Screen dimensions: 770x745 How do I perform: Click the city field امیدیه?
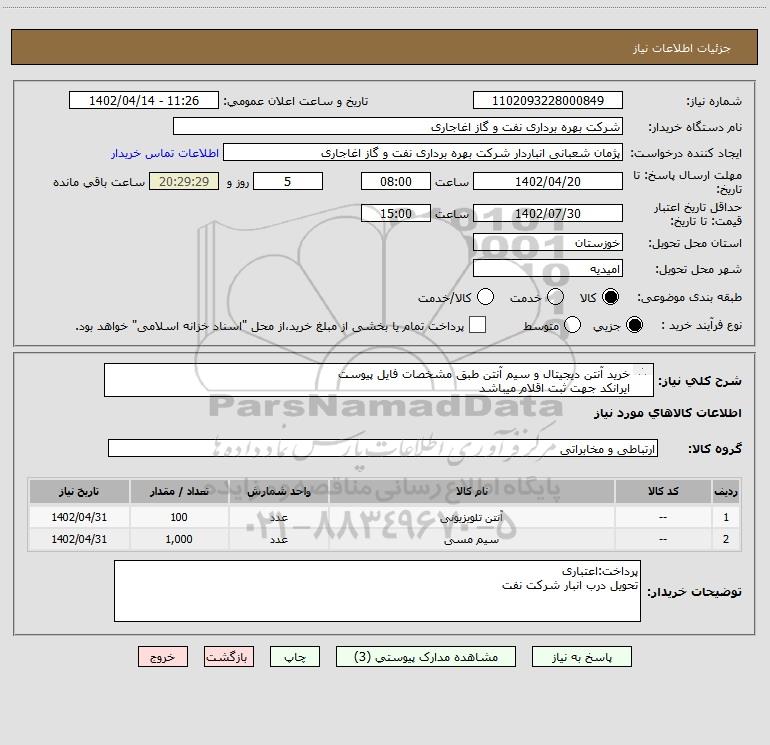(548, 268)
